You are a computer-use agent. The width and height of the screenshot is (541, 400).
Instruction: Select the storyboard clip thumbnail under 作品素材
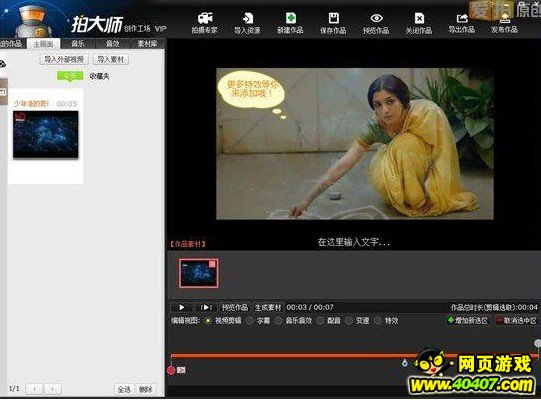[198, 273]
